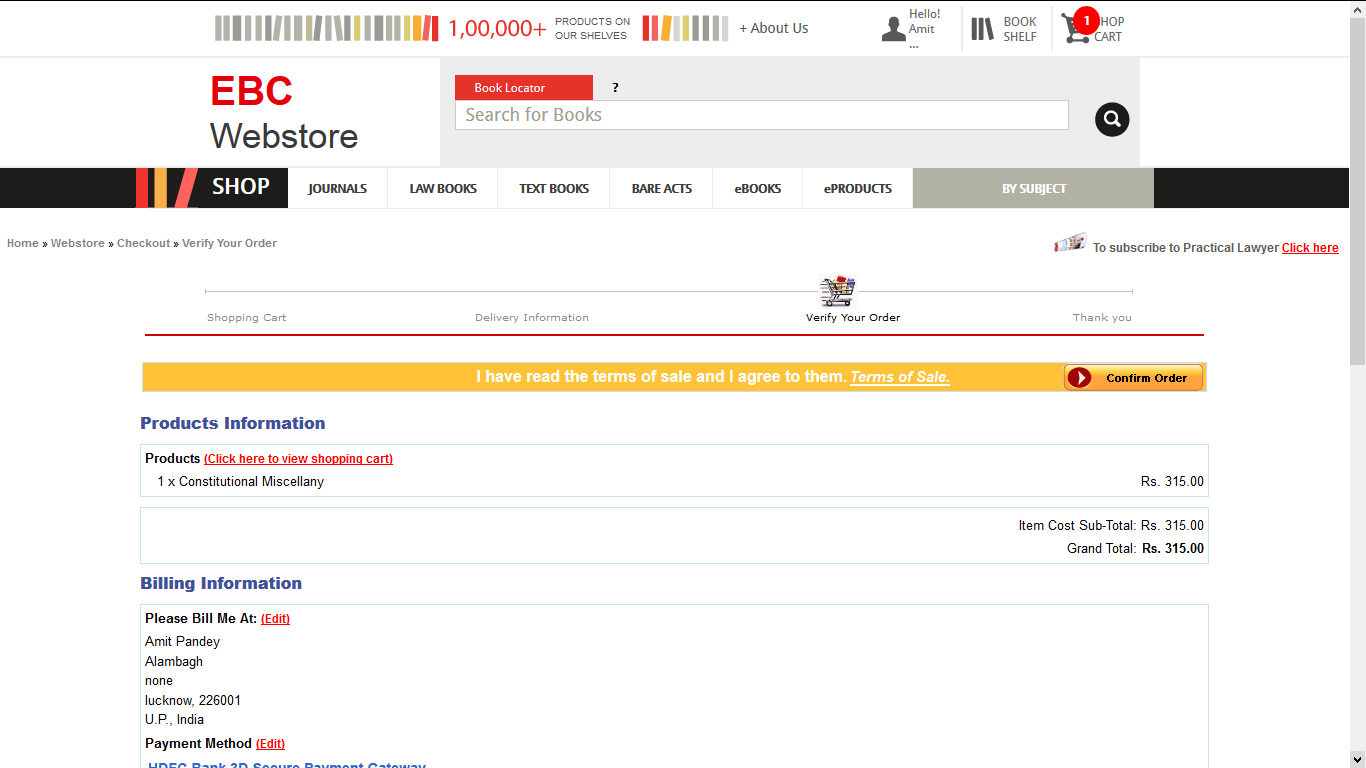The width and height of the screenshot is (1366, 768).
Task: Click the Hello! Amit greeting
Action: pyautogui.click(x=924, y=29)
